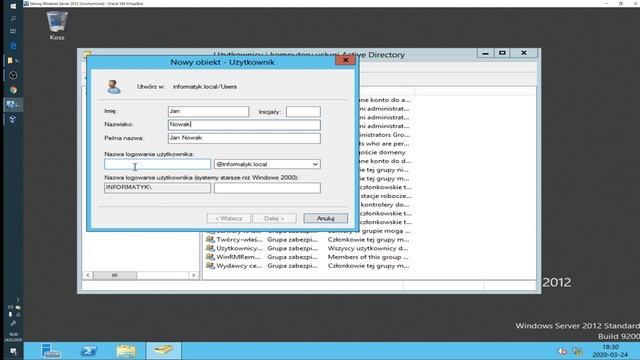
Task: Click the Użytkownicy... group icon
Action: click(x=210, y=248)
